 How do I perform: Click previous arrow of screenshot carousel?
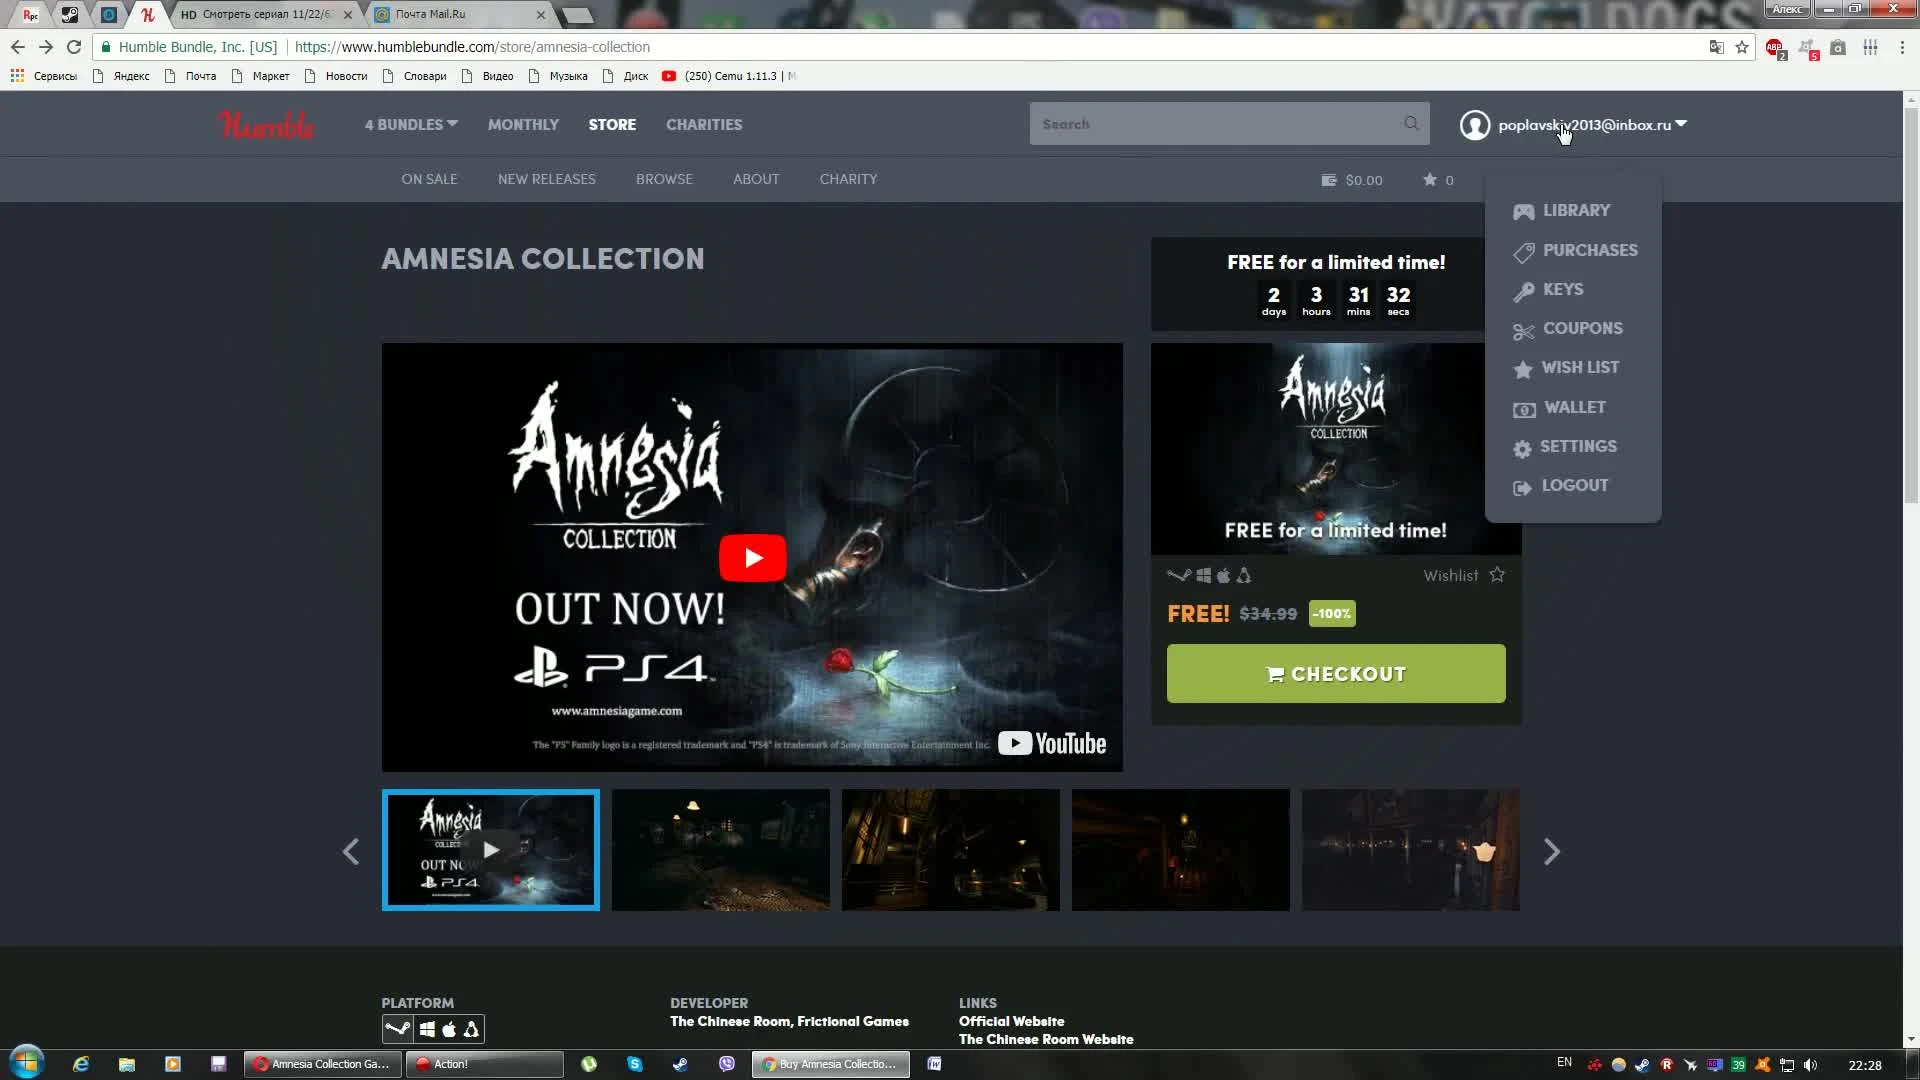coord(351,852)
